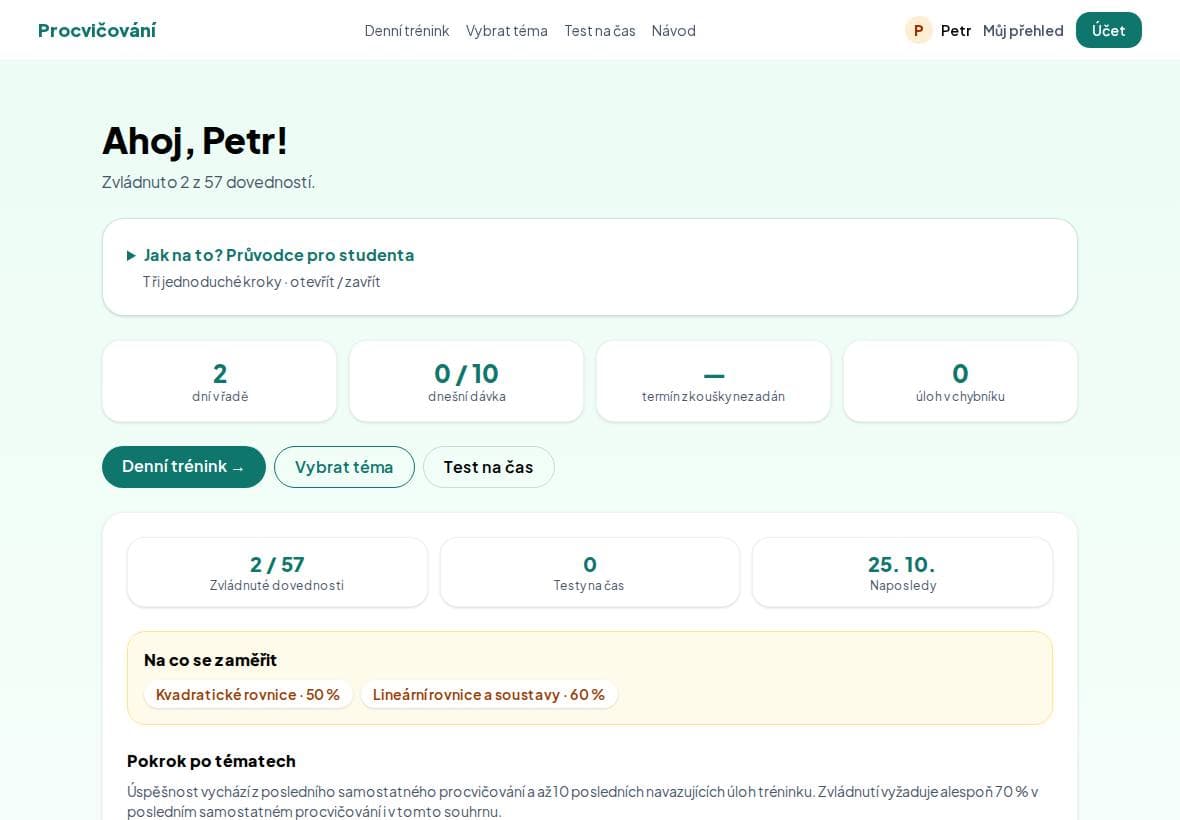The height and width of the screenshot is (820, 1180).
Task: Click the Zvládnuto 2 z 57 dovedností text
Action: pyautogui.click(x=208, y=182)
